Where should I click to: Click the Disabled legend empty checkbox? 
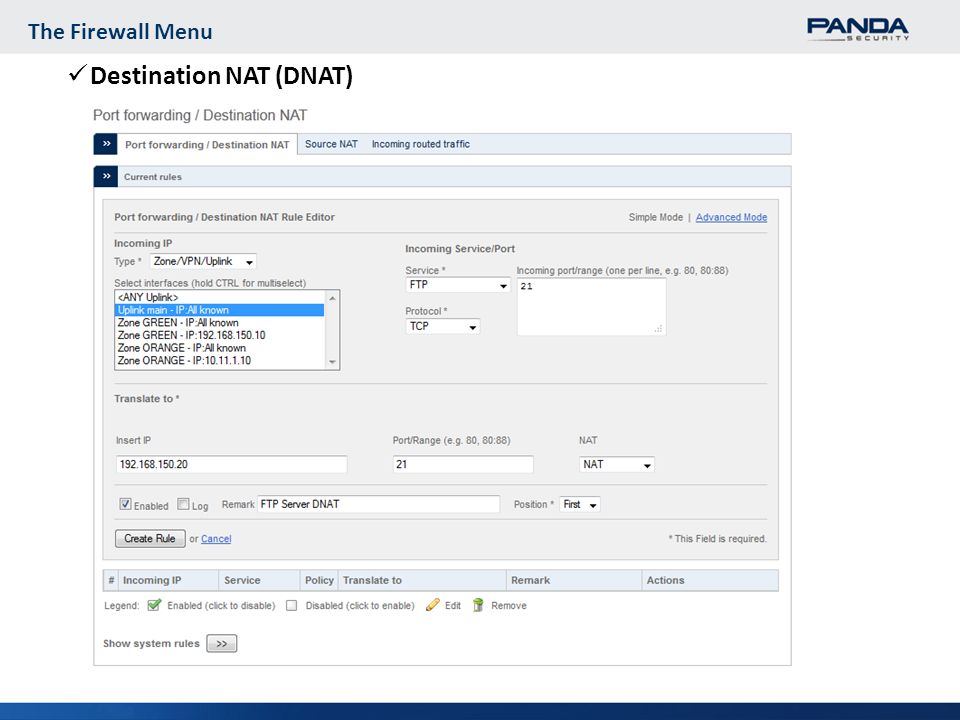[291, 606]
